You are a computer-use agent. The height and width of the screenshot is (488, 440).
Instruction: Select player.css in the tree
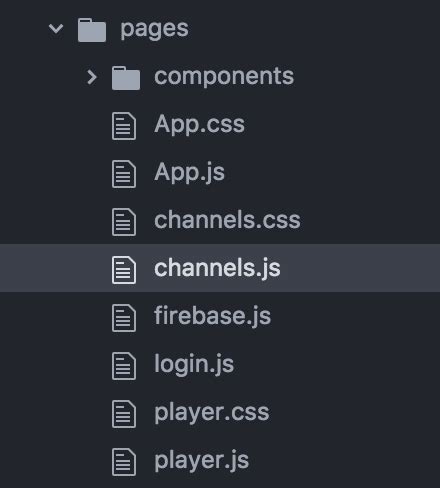coord(212,413)
